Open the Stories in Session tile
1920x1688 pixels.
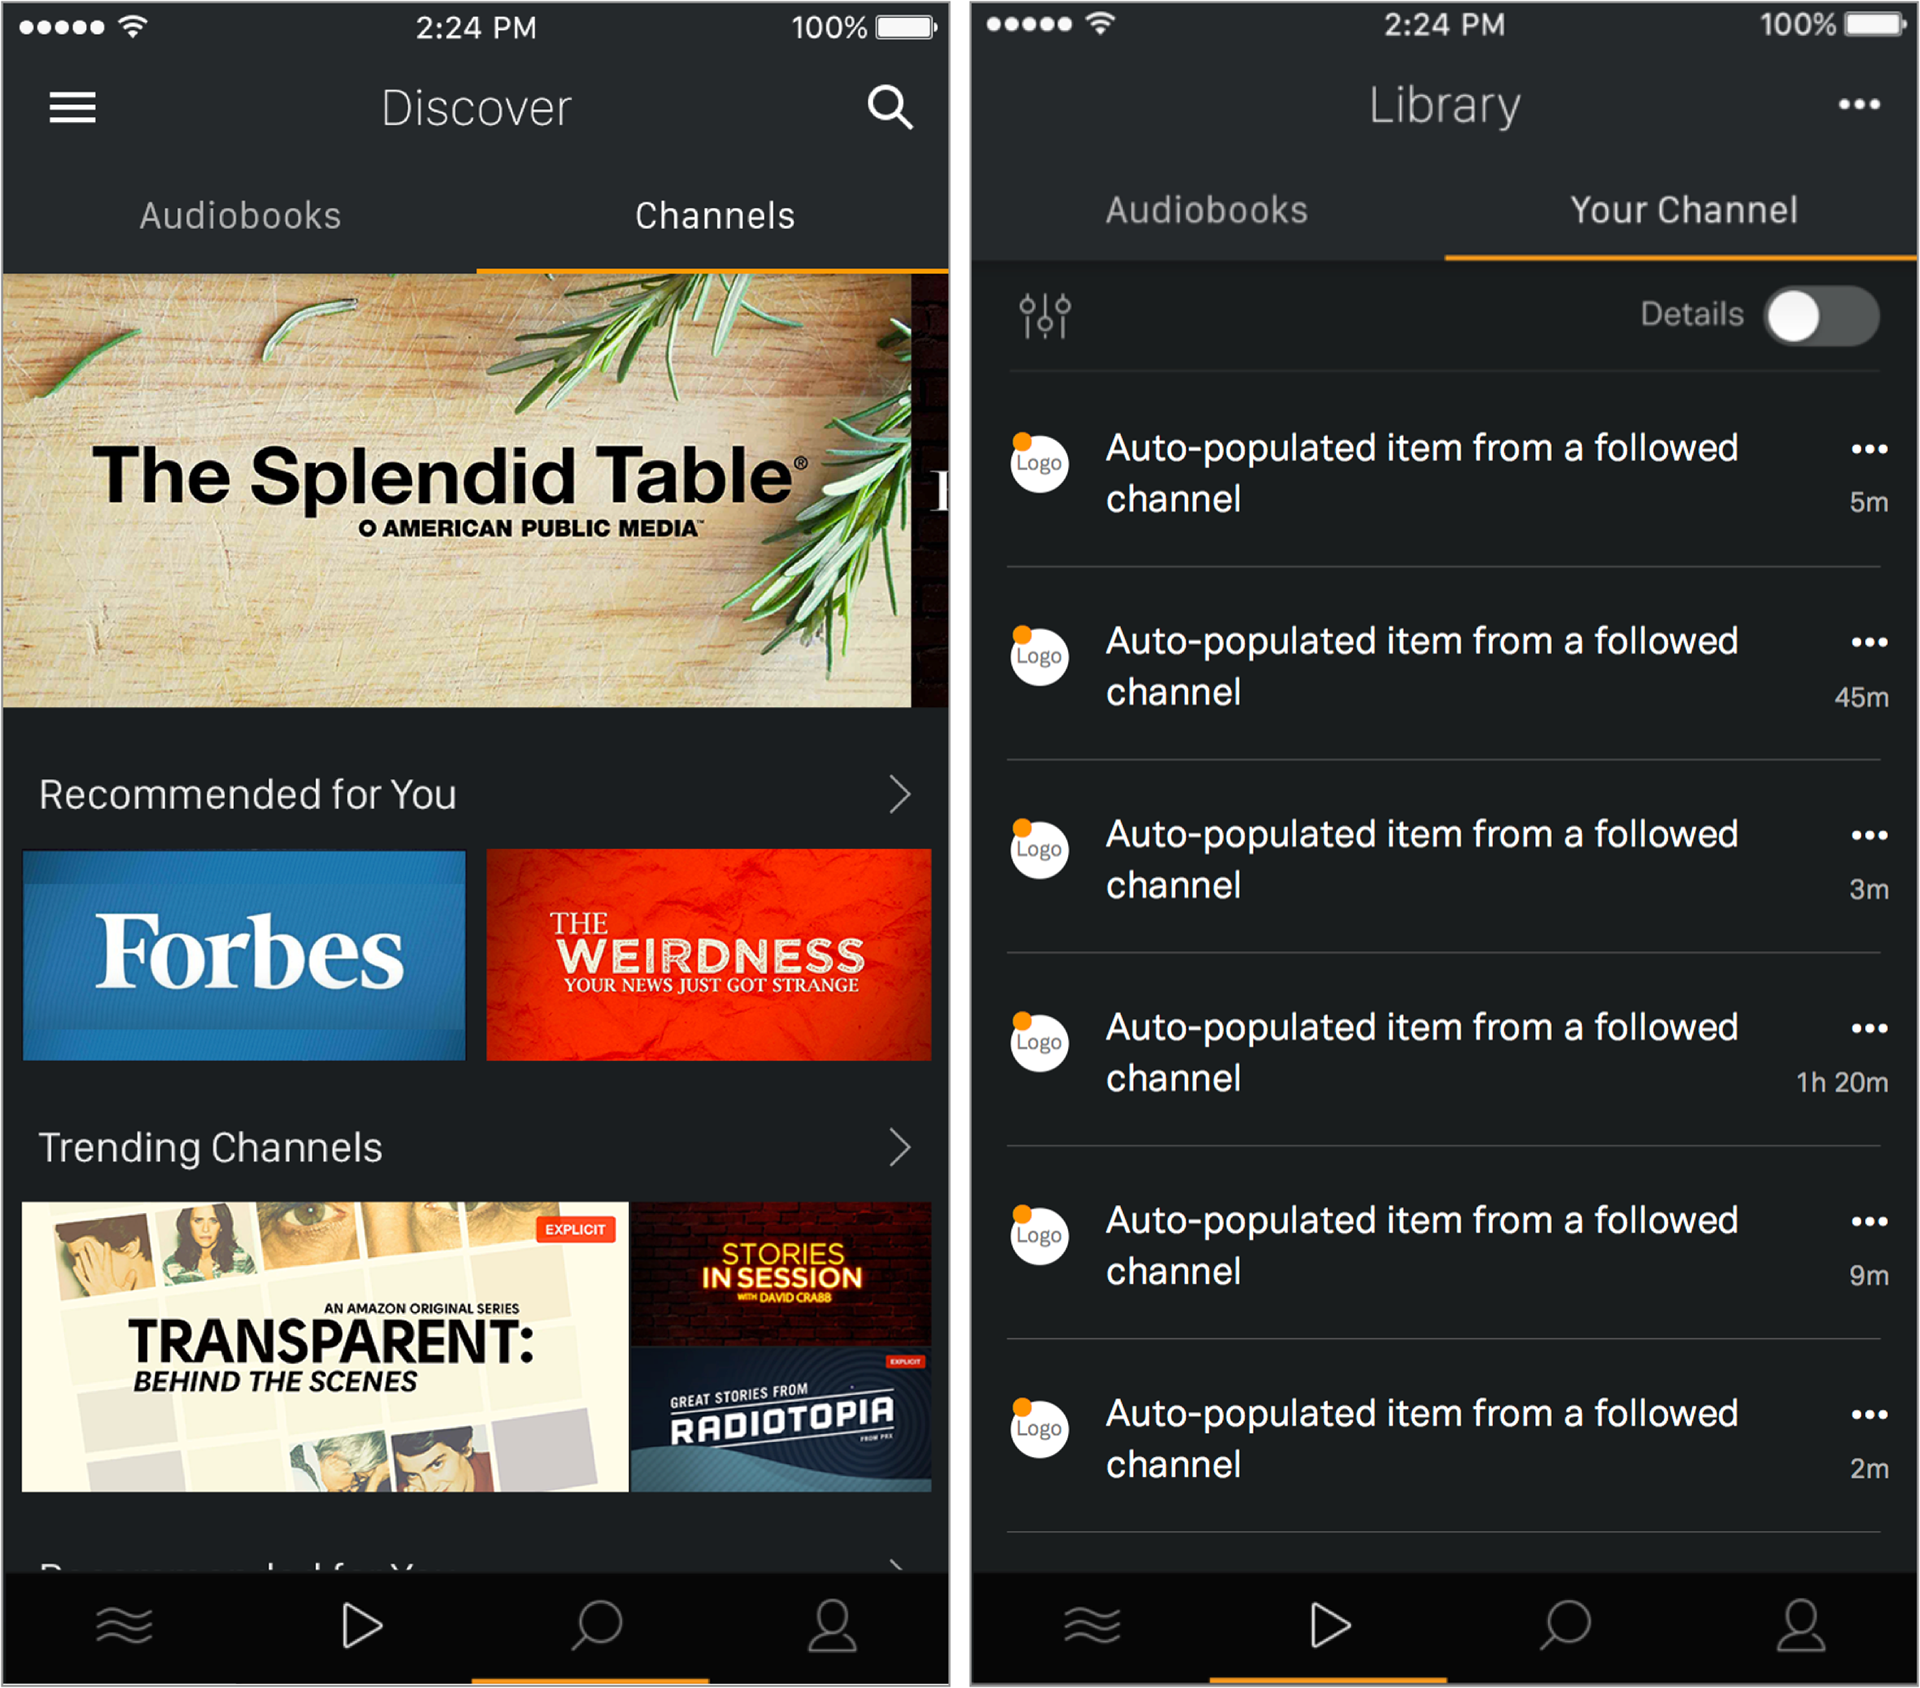[781, 1274]
